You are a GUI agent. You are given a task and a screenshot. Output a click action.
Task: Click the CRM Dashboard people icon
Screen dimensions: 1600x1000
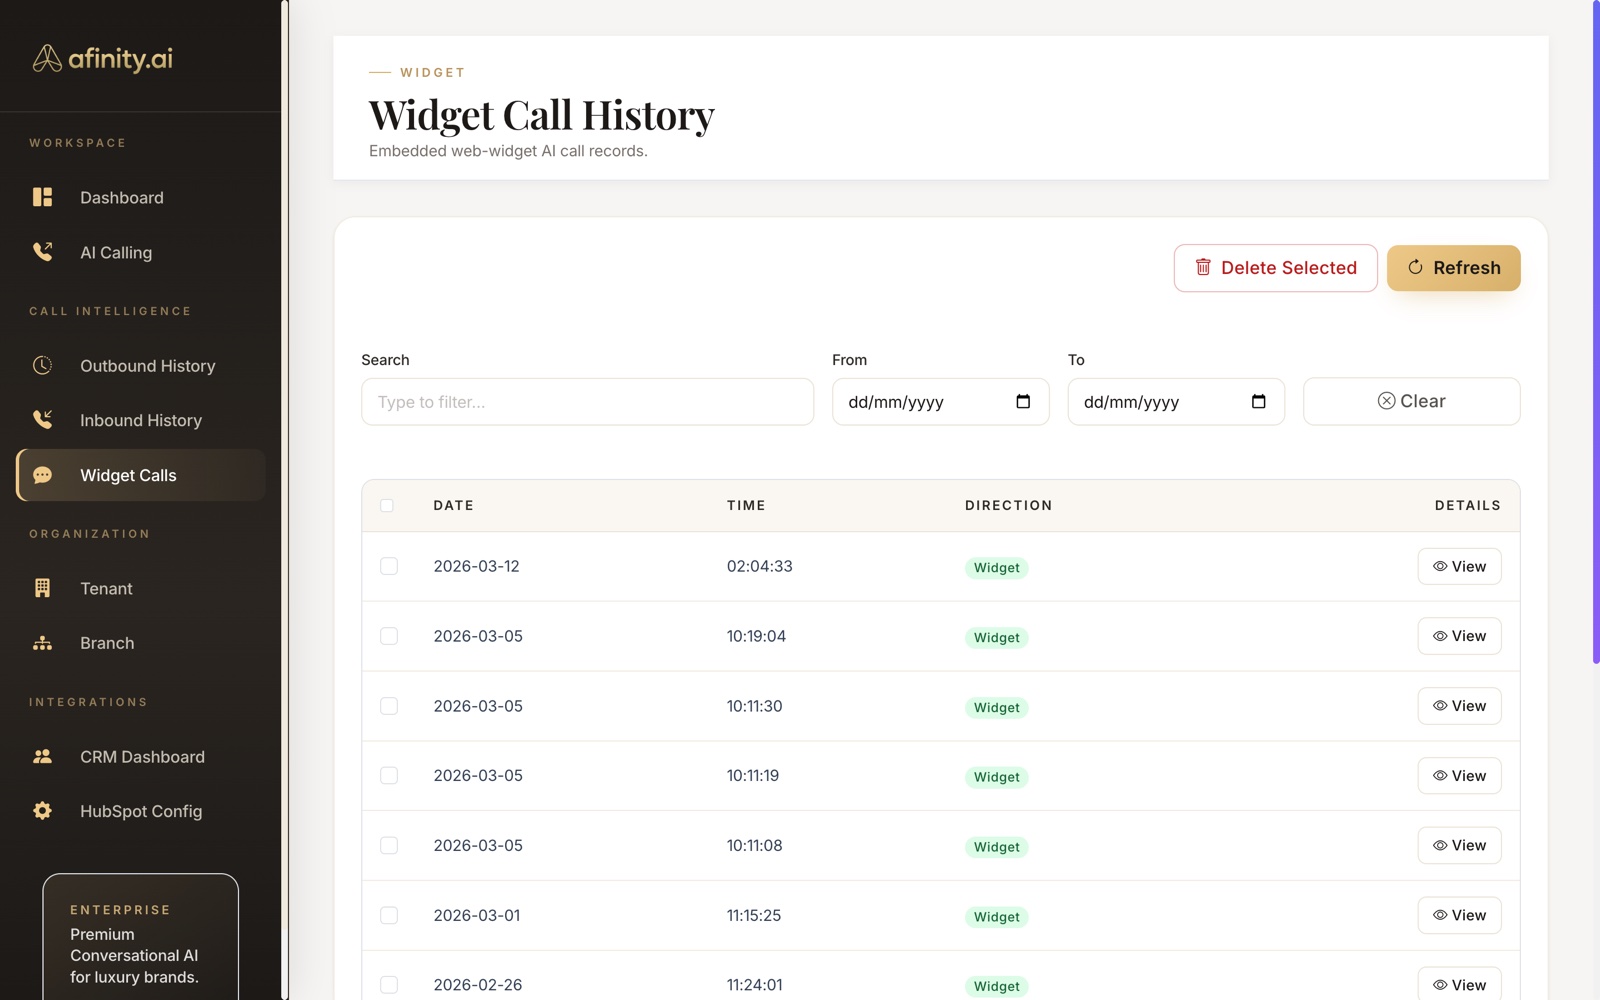(42, 756)
